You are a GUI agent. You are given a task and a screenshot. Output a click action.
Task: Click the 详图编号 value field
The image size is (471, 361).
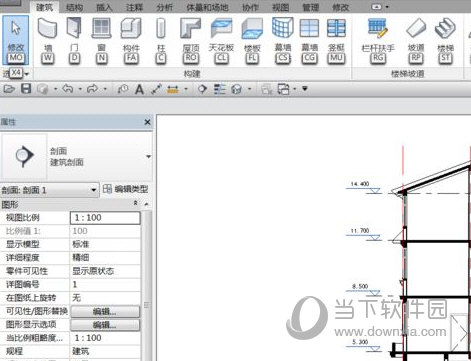point(105,284)
